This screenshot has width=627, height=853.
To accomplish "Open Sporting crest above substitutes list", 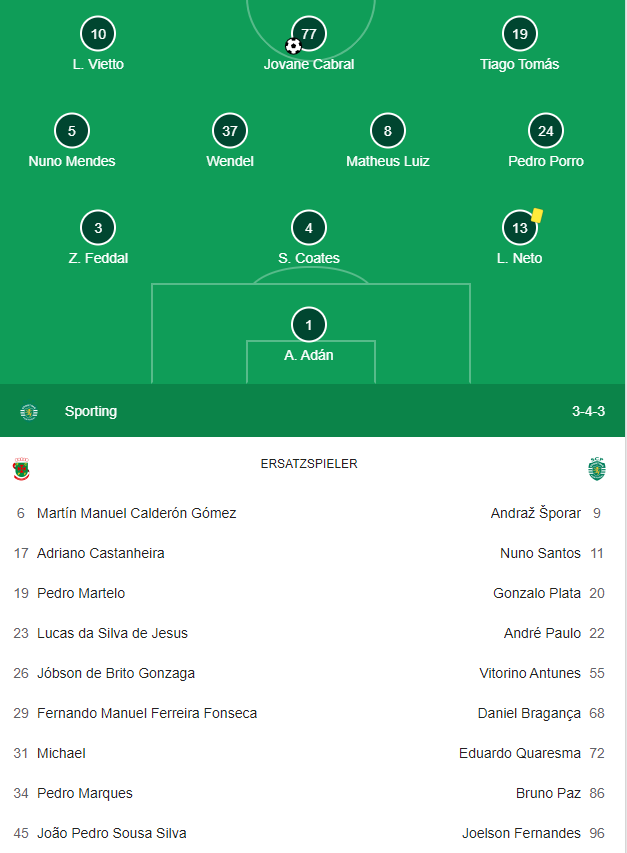I will (597, 469).
